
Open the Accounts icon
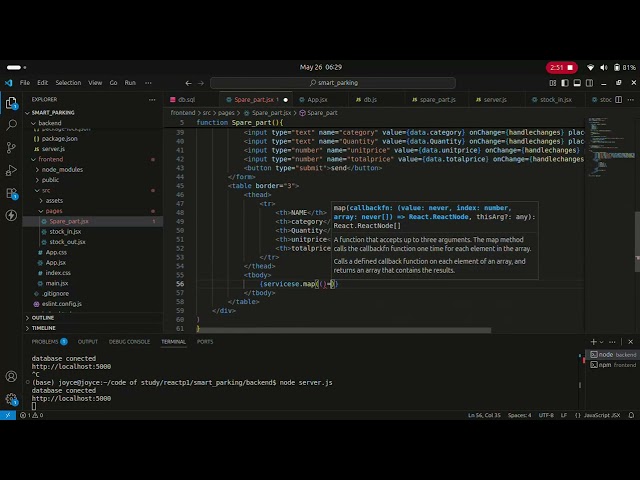[11, 376]
